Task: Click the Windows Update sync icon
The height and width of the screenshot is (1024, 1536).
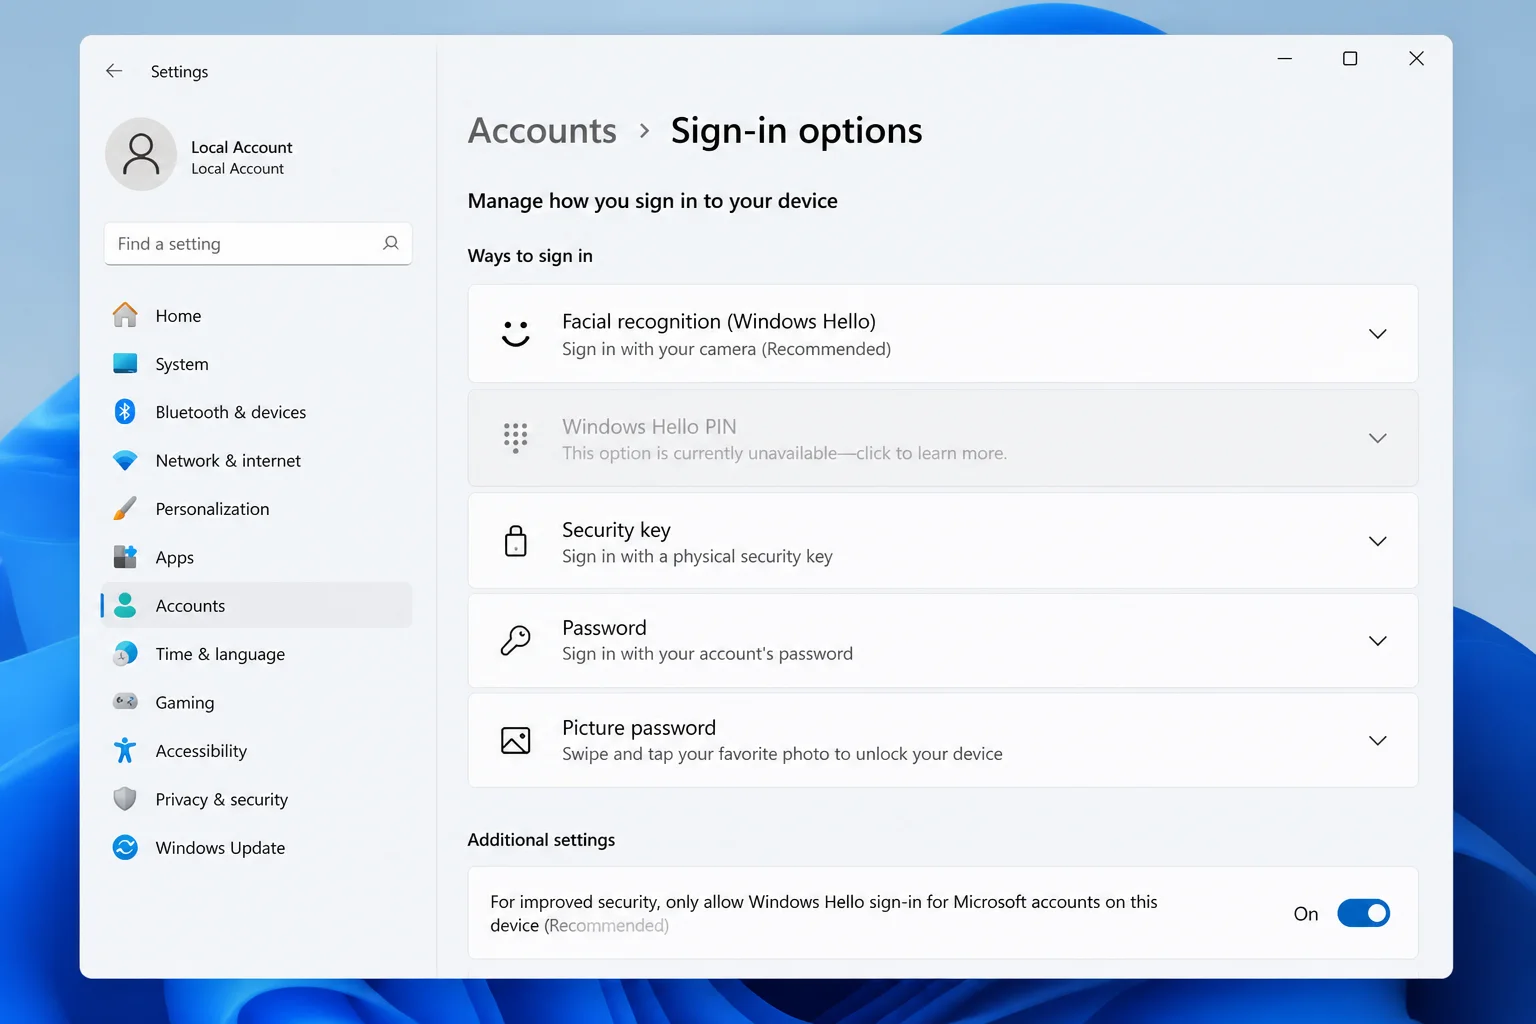Action: pos(125,848)
